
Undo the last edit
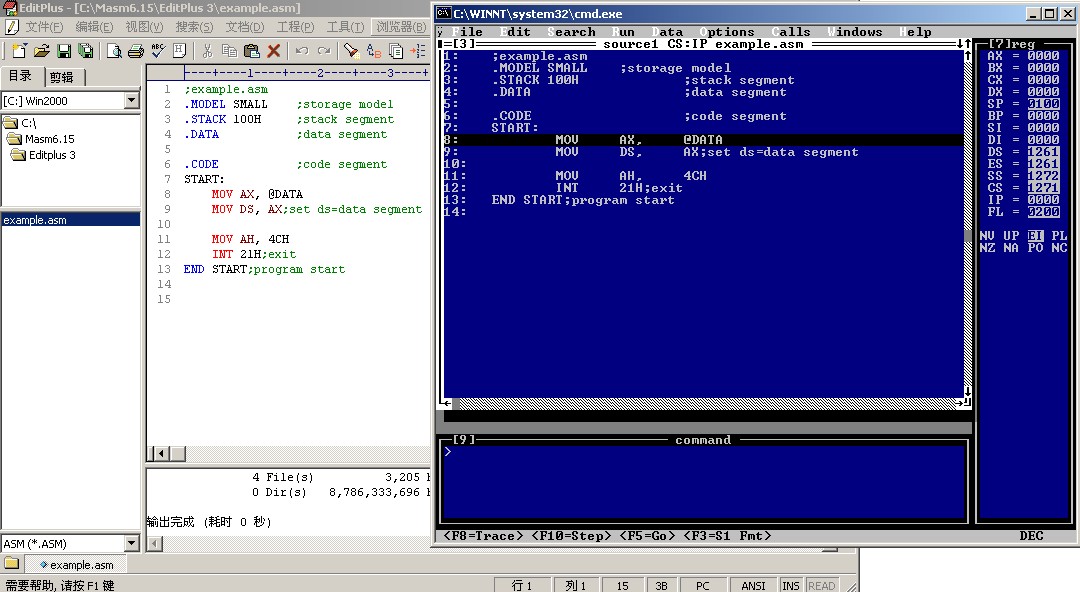[302, 50]
